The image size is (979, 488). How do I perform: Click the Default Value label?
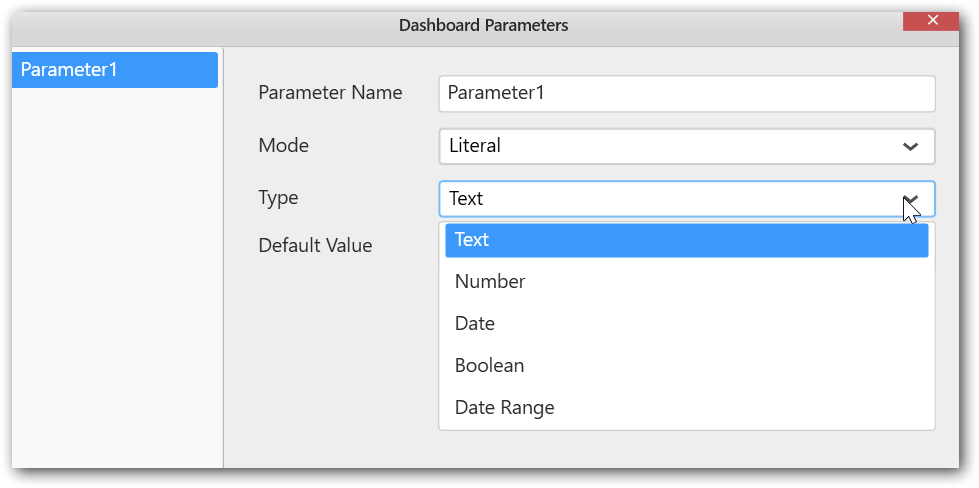[x=315, y=245]
